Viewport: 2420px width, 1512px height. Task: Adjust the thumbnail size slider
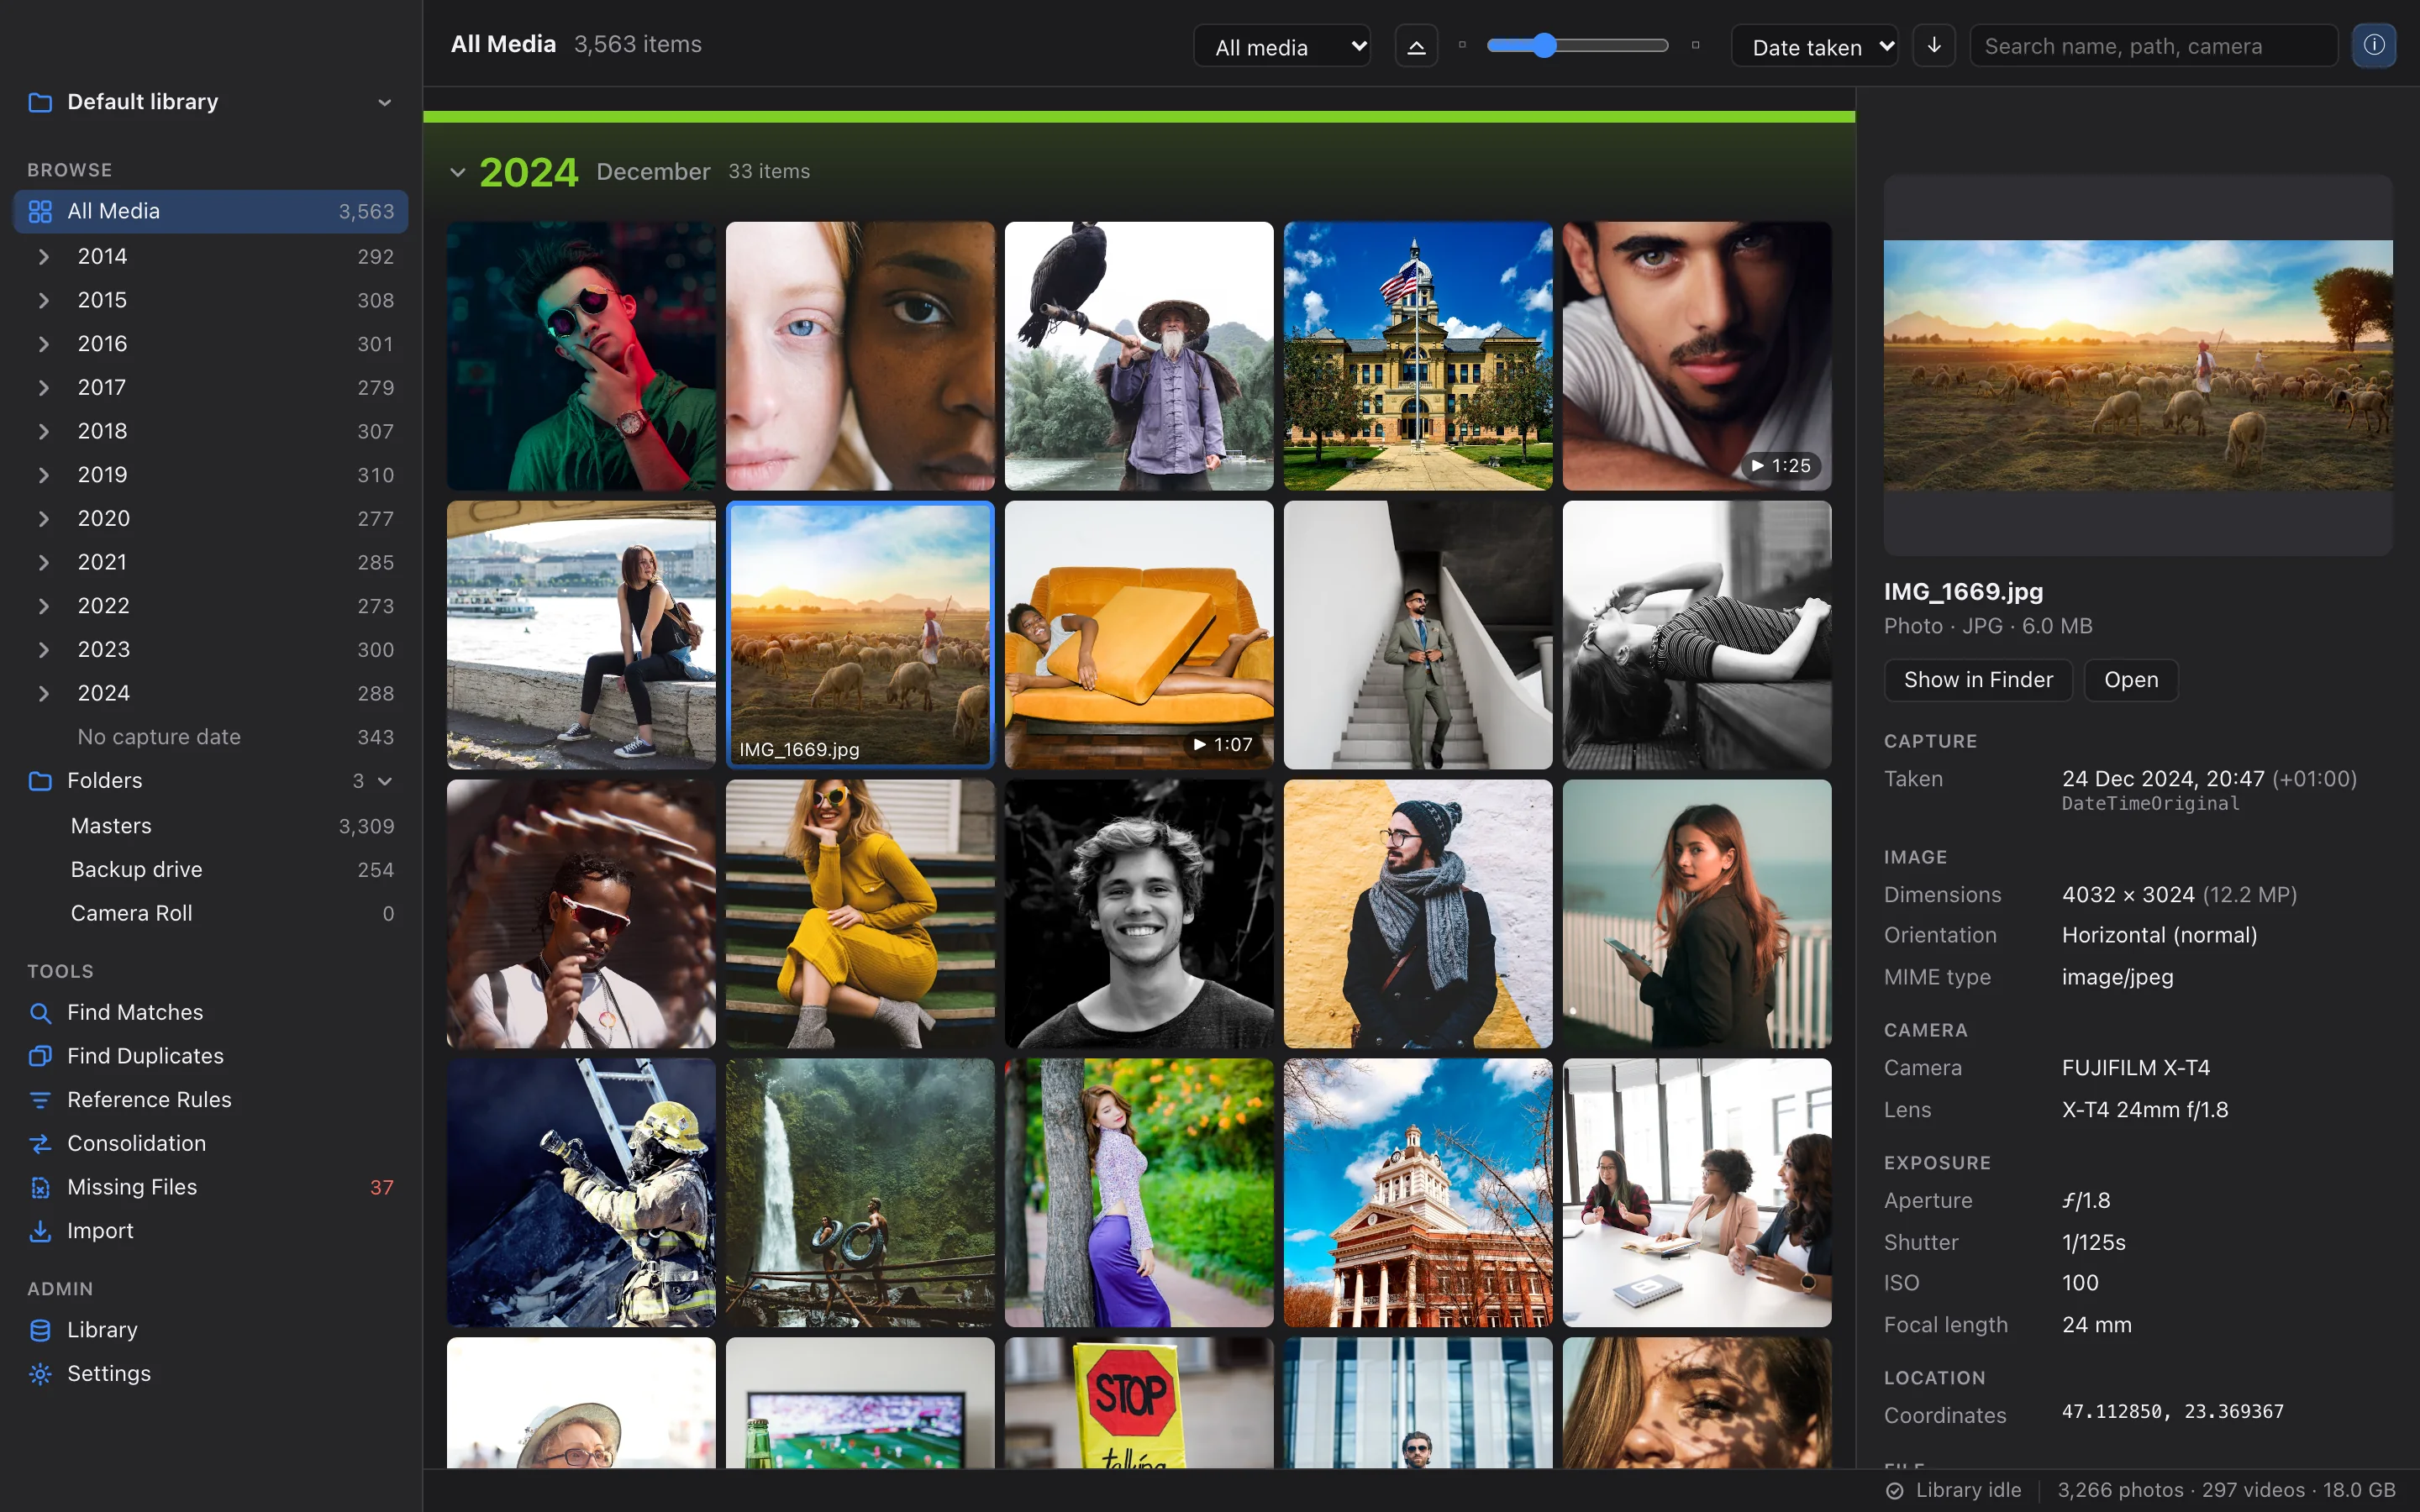1577,45
